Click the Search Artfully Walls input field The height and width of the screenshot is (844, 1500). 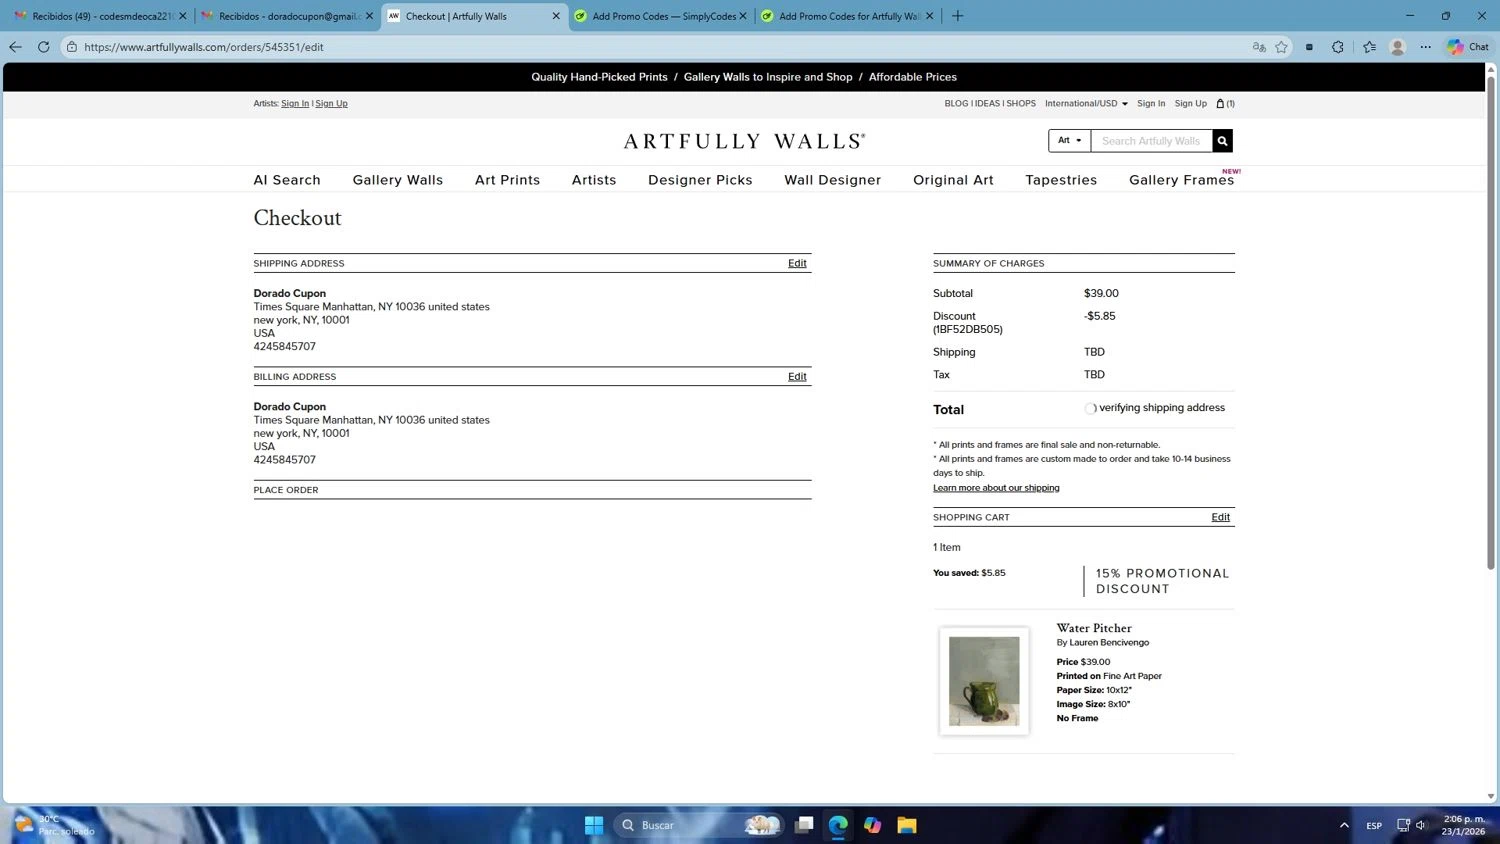coord(1151,141)
